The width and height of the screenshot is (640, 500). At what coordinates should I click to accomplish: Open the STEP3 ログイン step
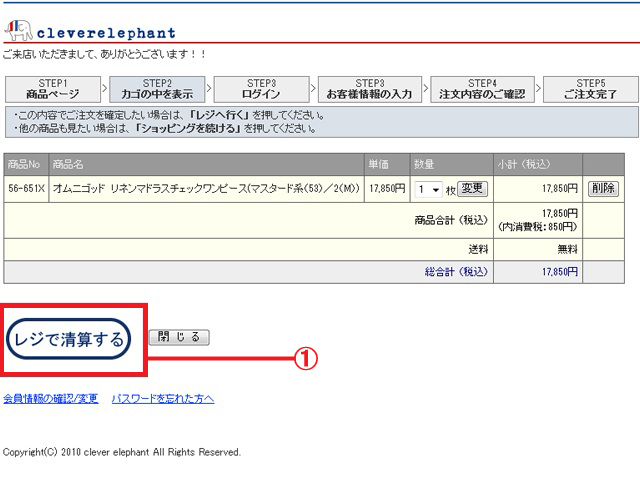click(x=261, y=89)
